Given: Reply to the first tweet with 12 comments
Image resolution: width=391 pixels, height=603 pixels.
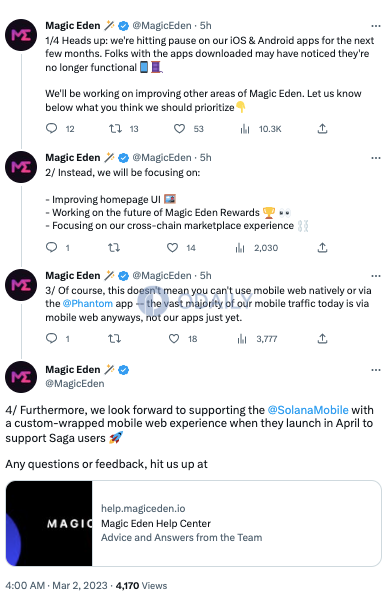Looking at the screenshot, I should point(52,128).
